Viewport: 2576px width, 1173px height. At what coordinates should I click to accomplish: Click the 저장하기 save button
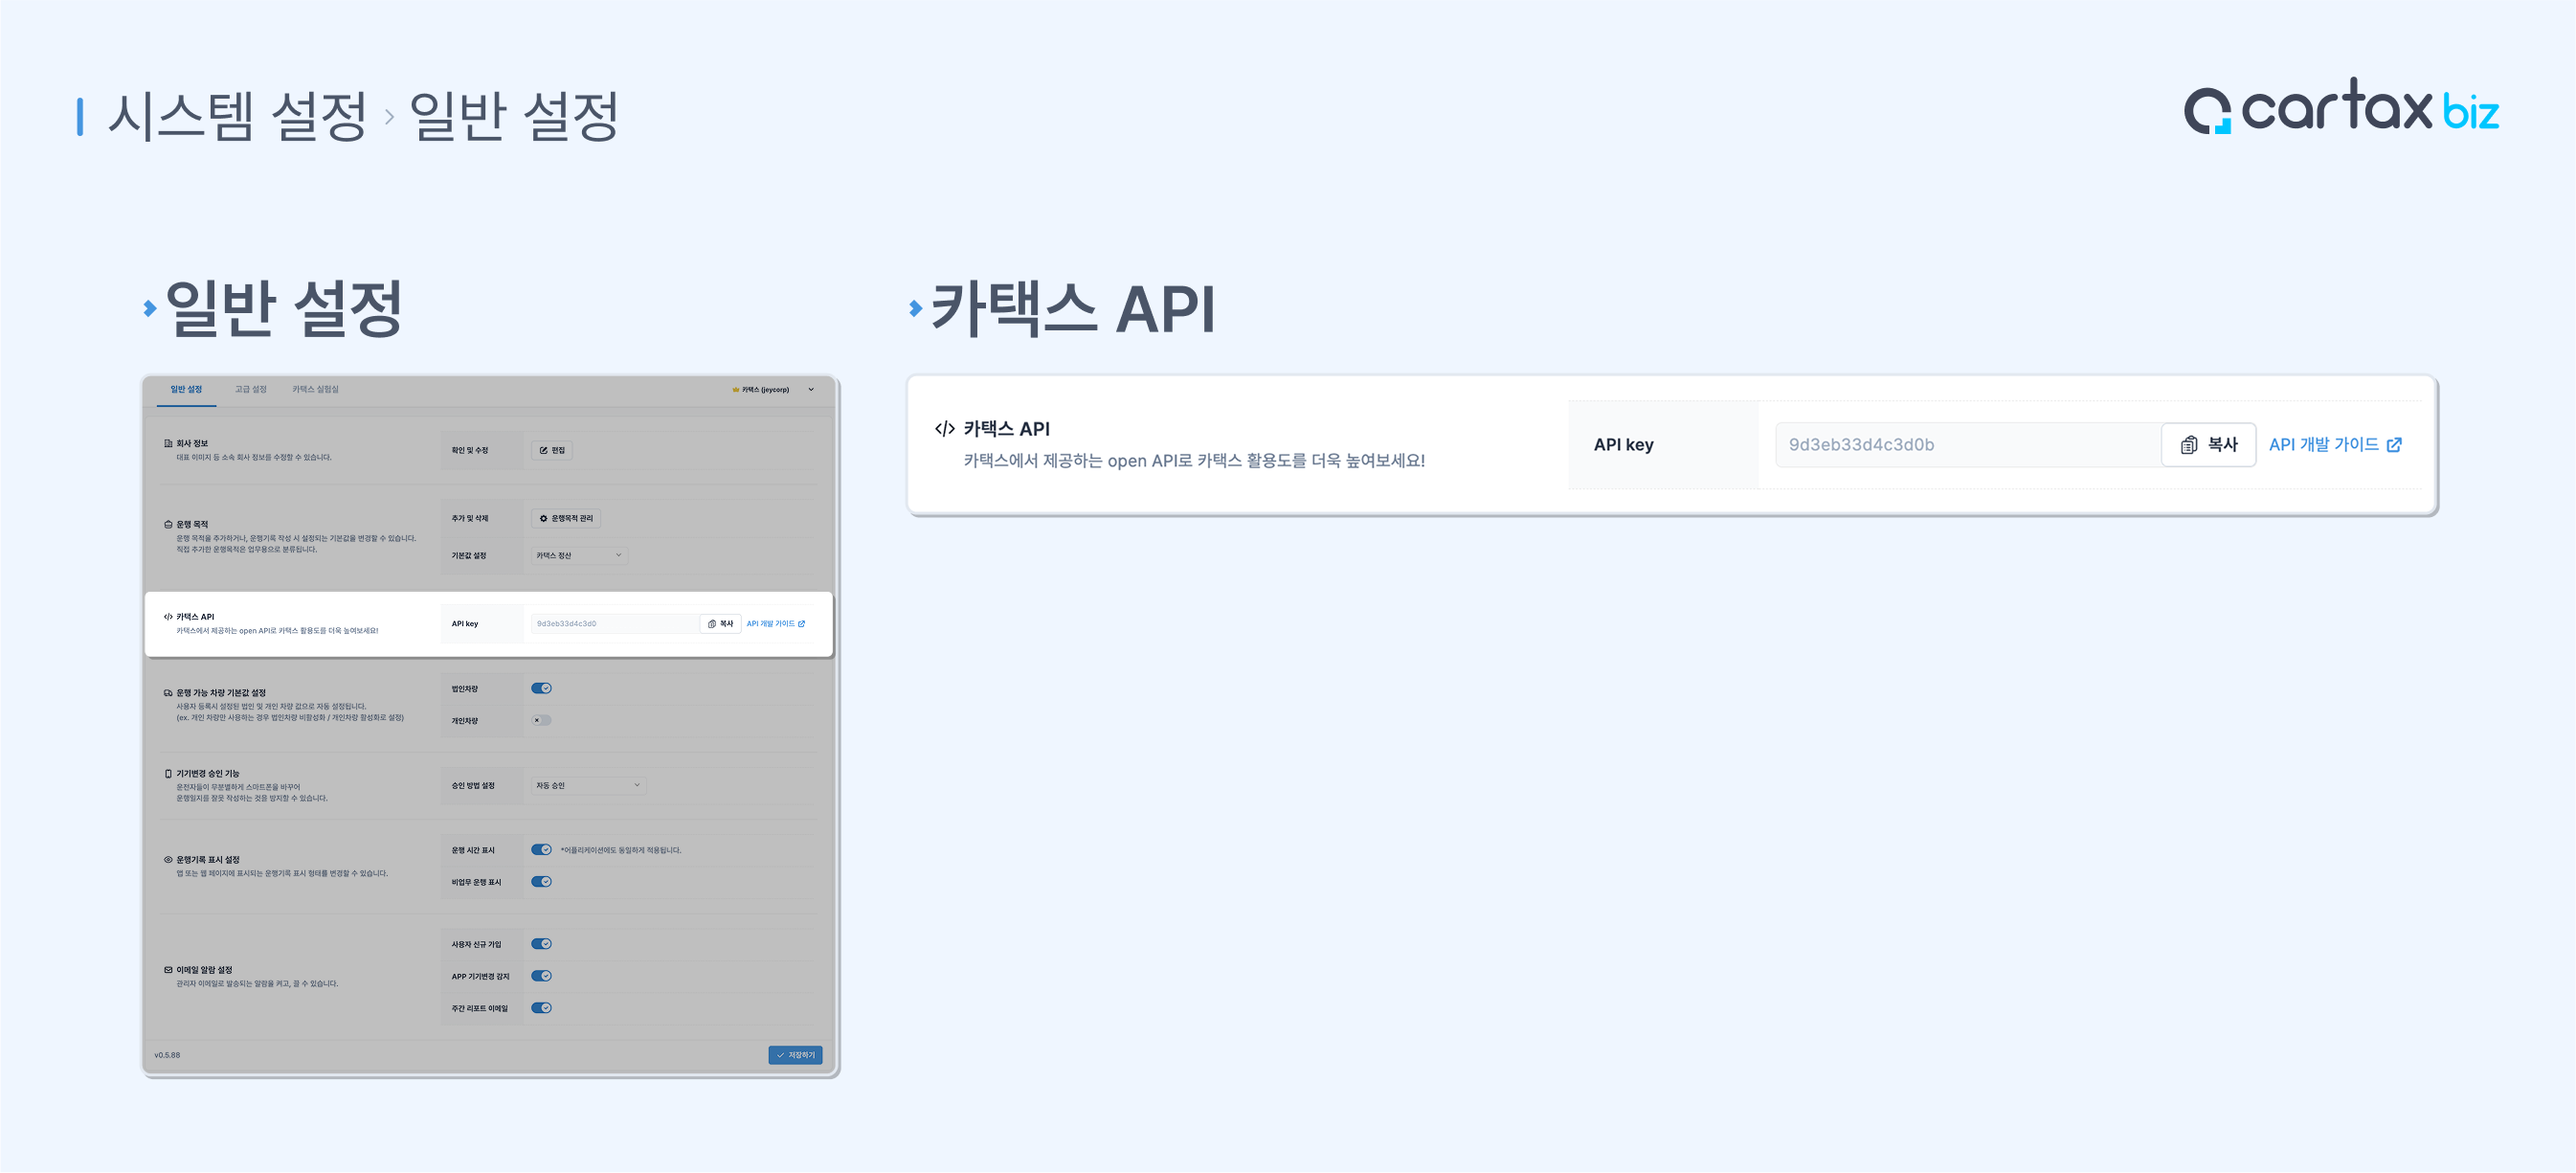point(795,1055)
